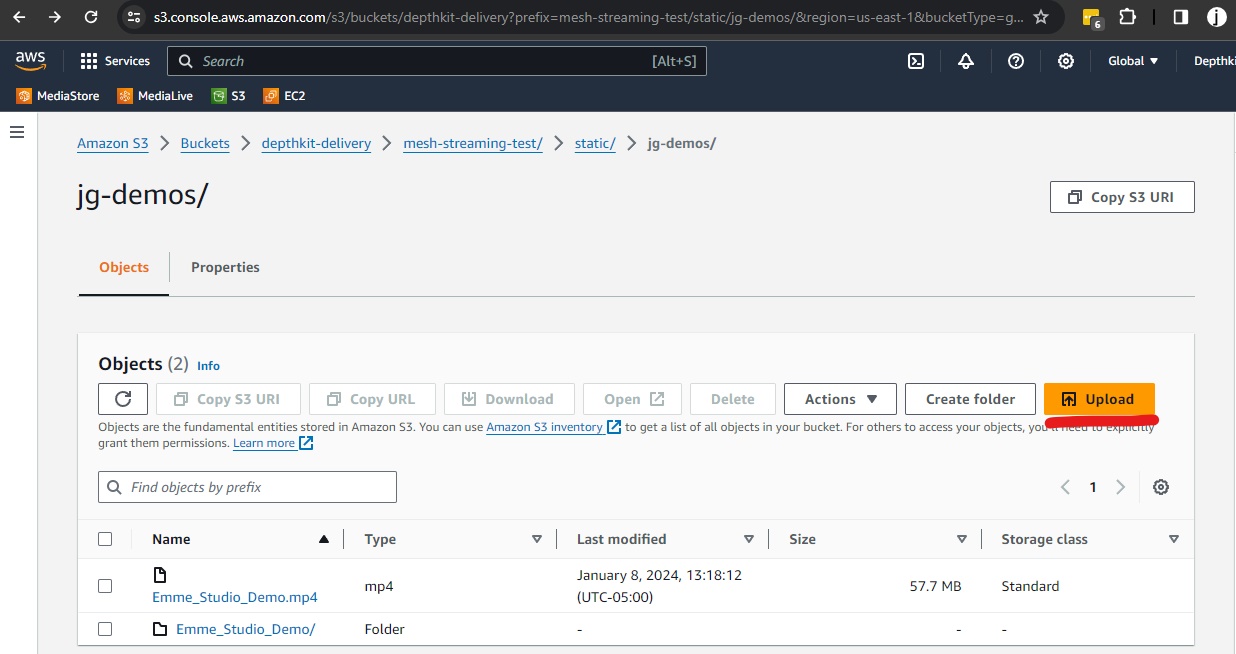Go back with the browser back arrow
1236x654 pixels.
pos(19,17)
